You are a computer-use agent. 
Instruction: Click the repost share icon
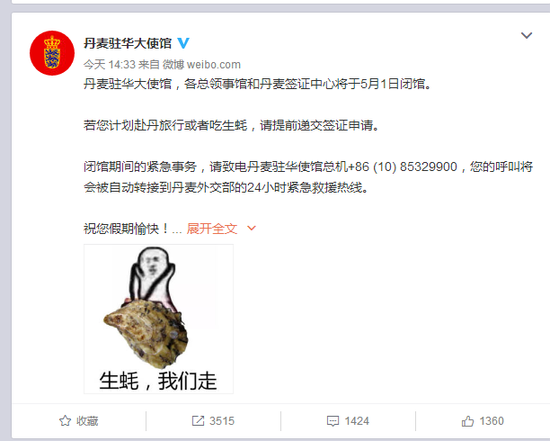coord(198,421)
